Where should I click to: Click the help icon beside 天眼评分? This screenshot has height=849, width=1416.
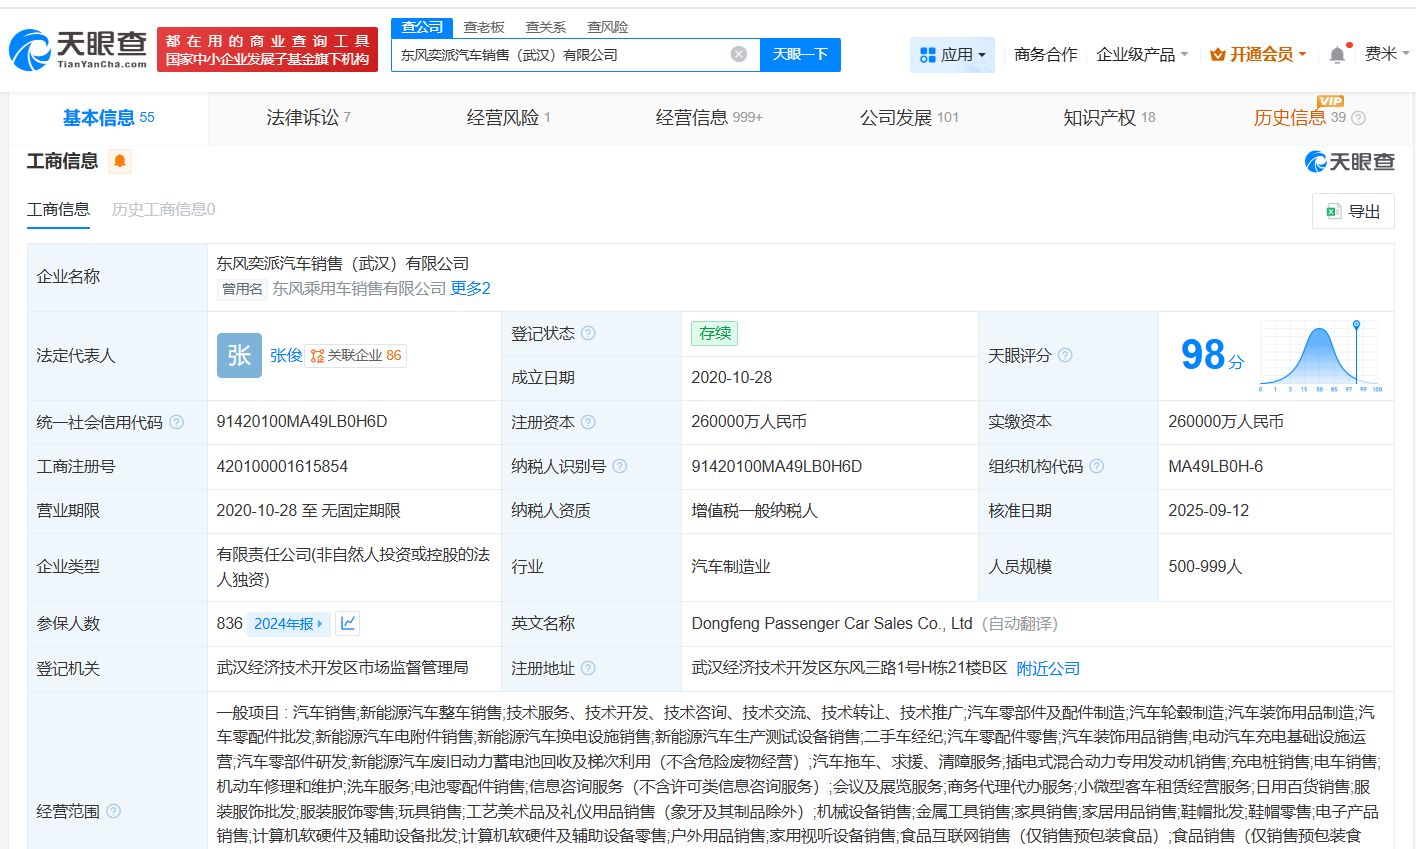[1067, 354]
